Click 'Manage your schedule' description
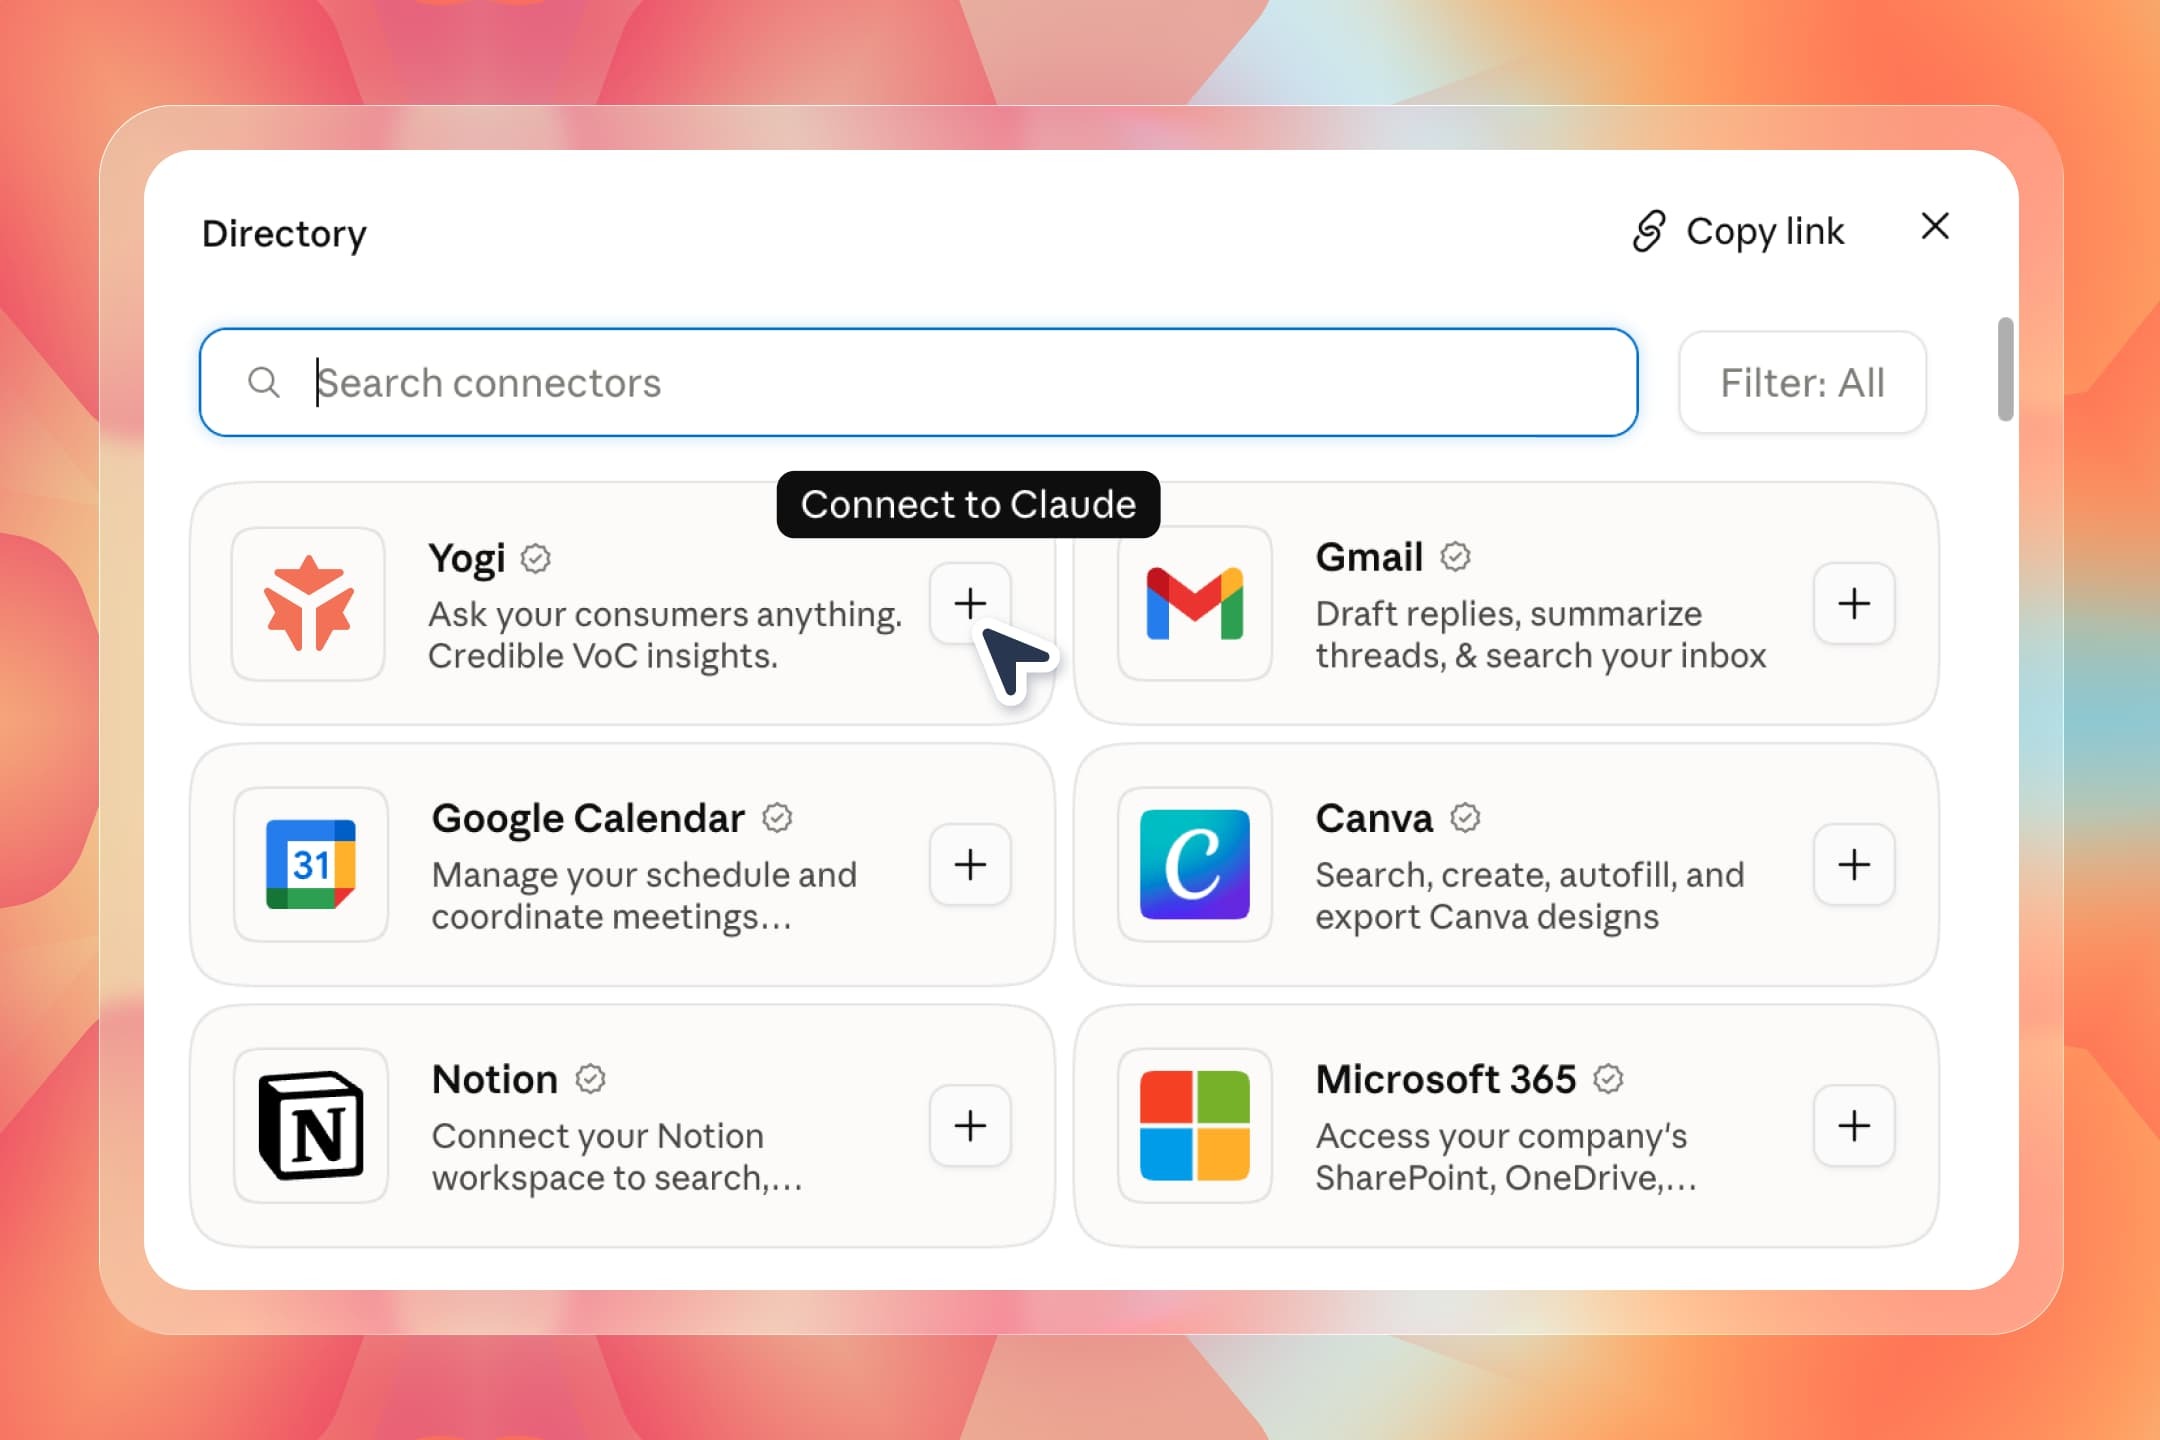2160x1440 pixels. 644,896
